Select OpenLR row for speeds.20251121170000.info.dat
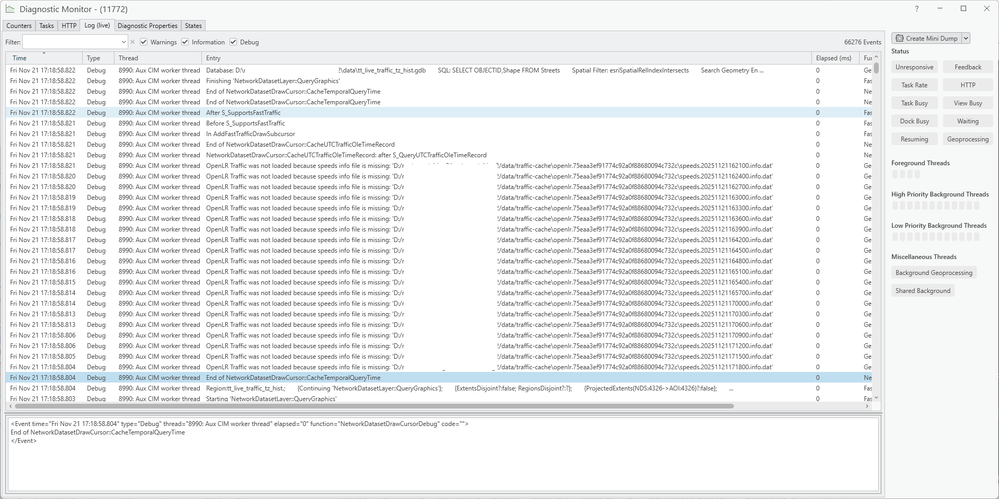This screenshot has width=999, height=499. point(438,303)
